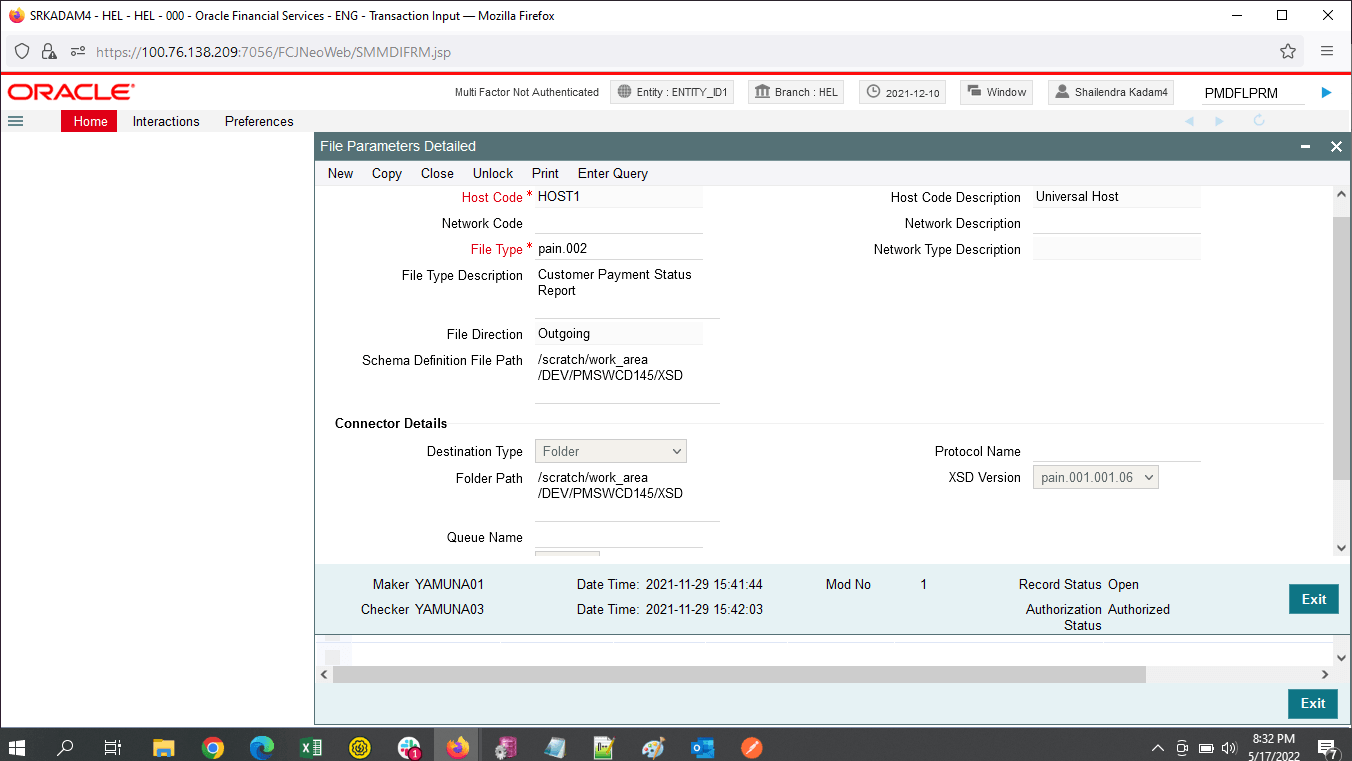Click Copy in the form toolbar
The height and width of the screenshot is (761, 1352).
tap(387, 173)
